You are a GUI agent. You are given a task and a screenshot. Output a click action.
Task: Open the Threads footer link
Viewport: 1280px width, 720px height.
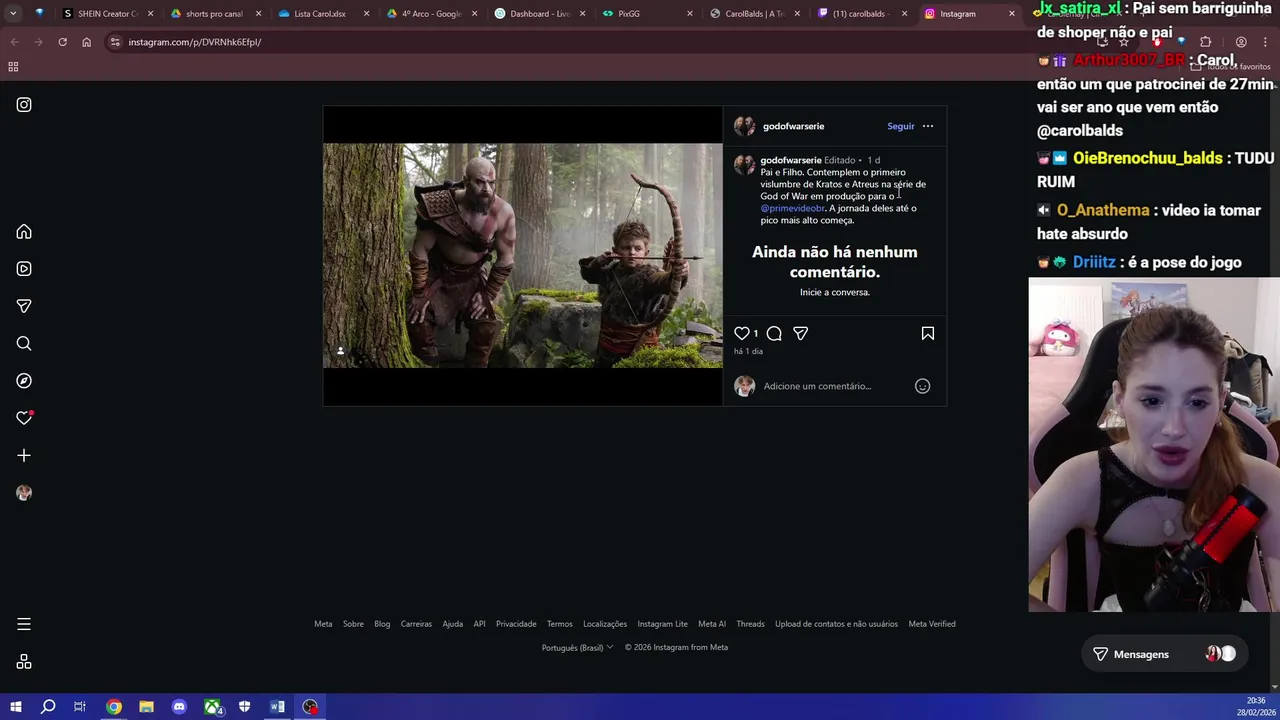click(x=750, y=624)
